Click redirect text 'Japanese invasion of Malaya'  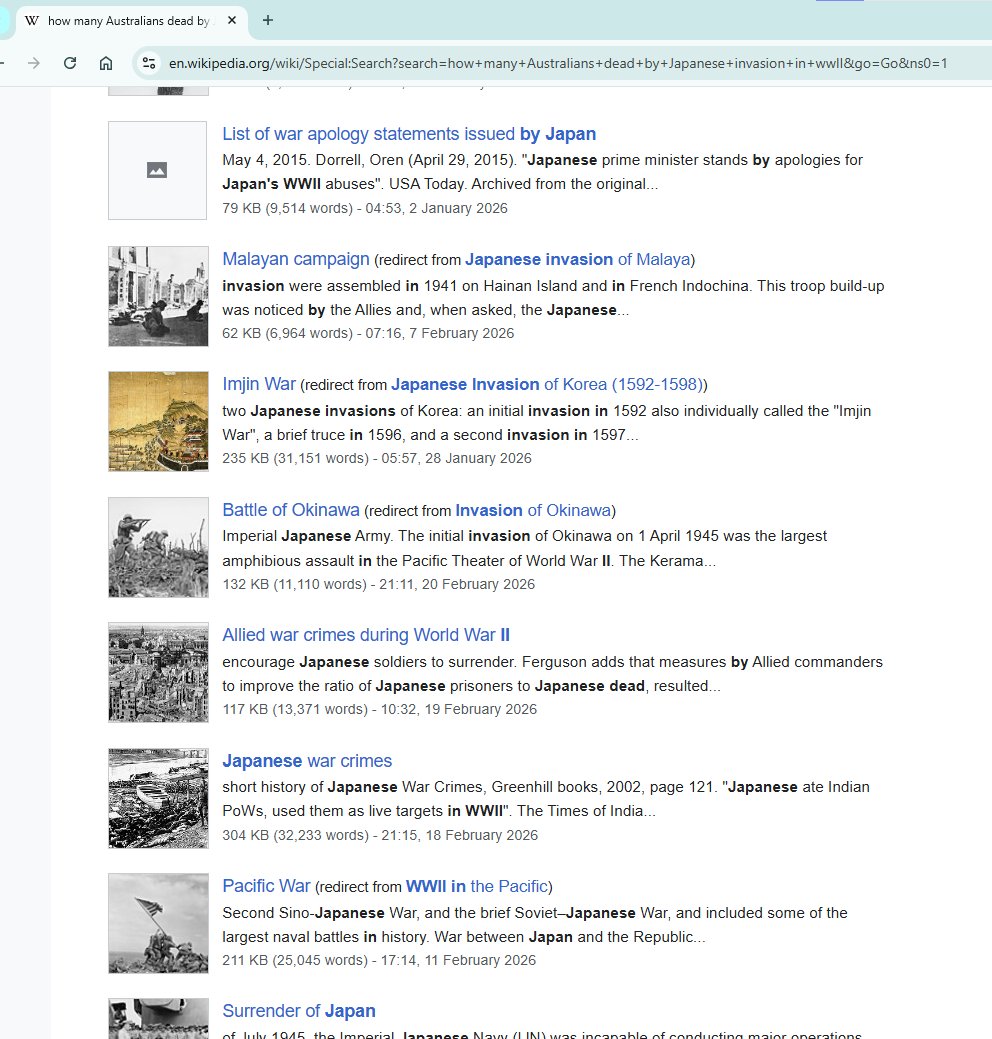coord(578,260)
